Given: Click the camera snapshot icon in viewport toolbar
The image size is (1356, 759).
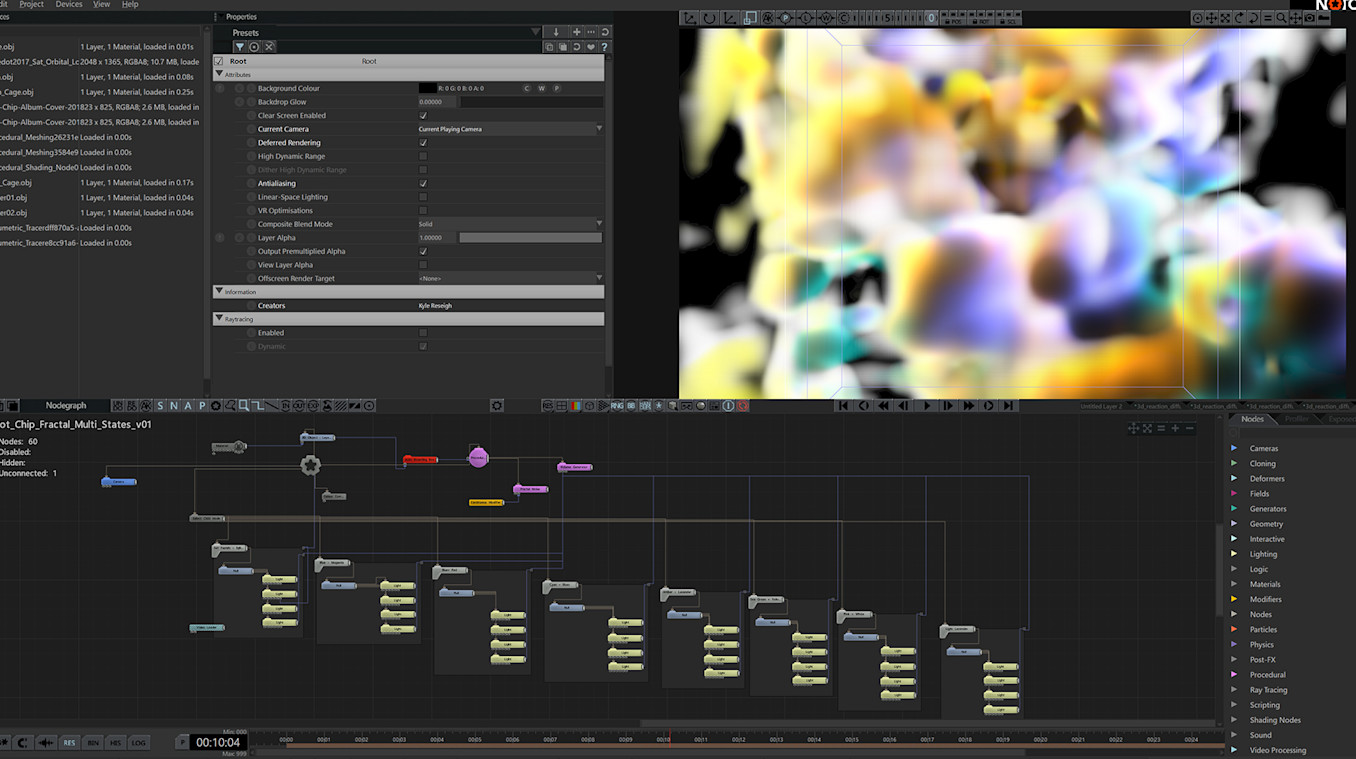Looking at the screenshot, I should point(1310,18).
